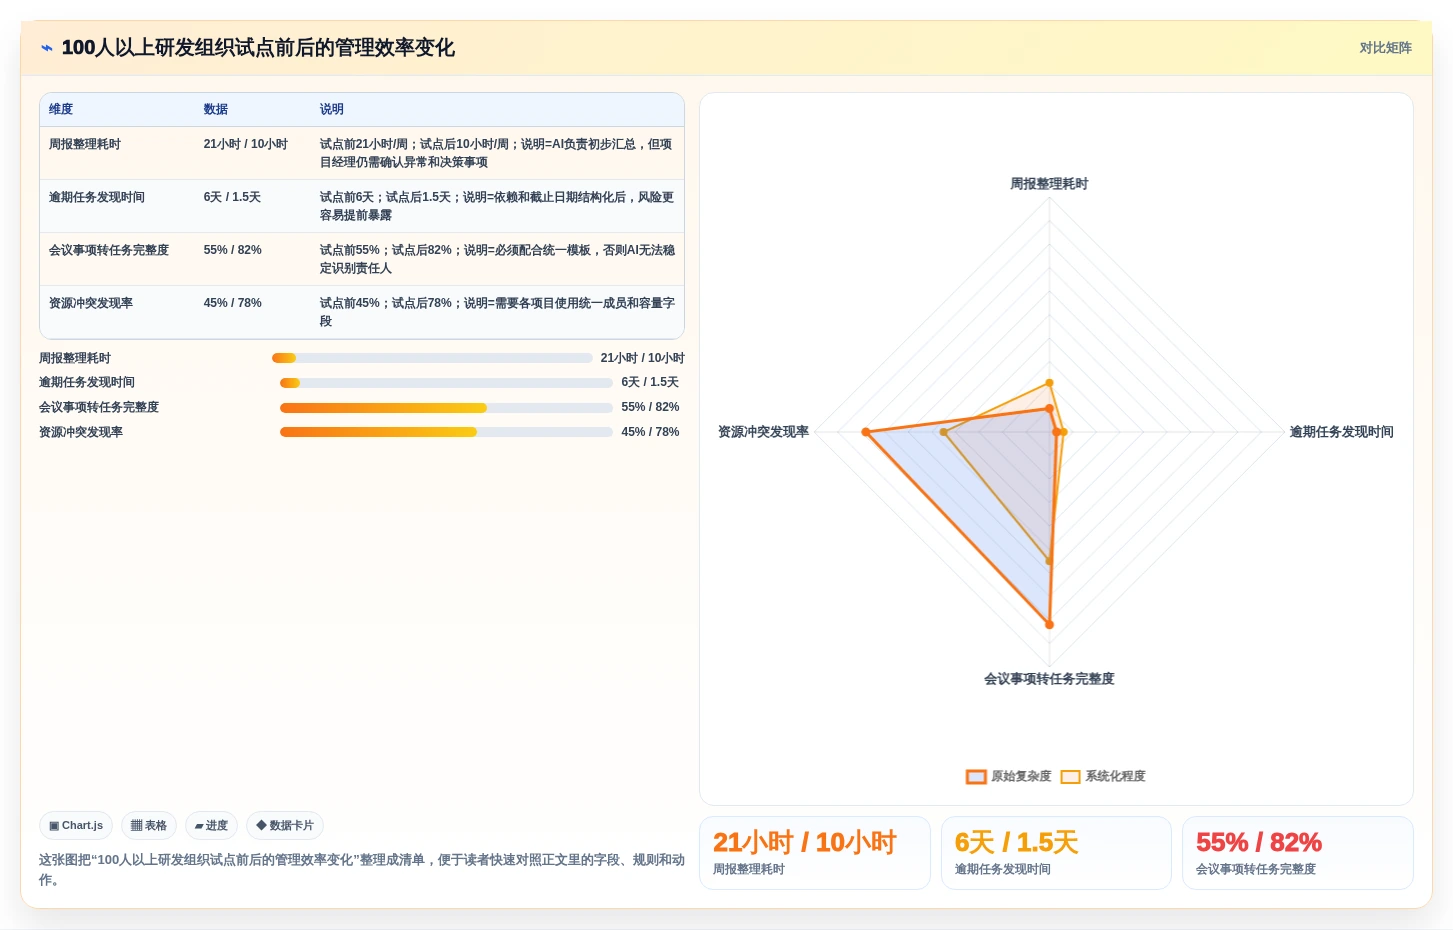
Task: Click description starting 试点前45%
Action: pyautogui.click(x=497, y=312)
